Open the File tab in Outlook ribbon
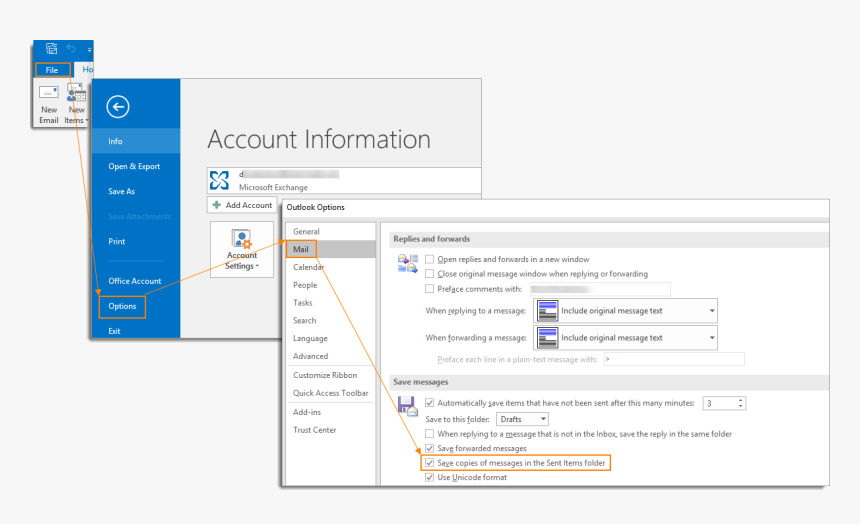The height and width of the screenshot is (524, 860). [x=53, y=70]
